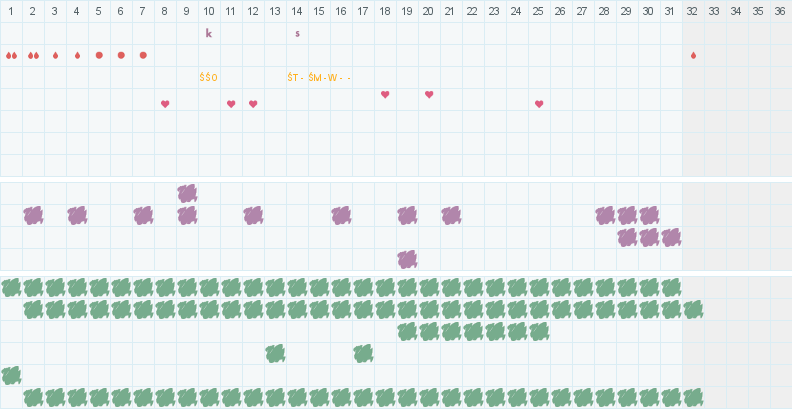The width and height of the screenshot is (792, 409).
Task: Click the pink heart on day 18
Action: (385, 94)
